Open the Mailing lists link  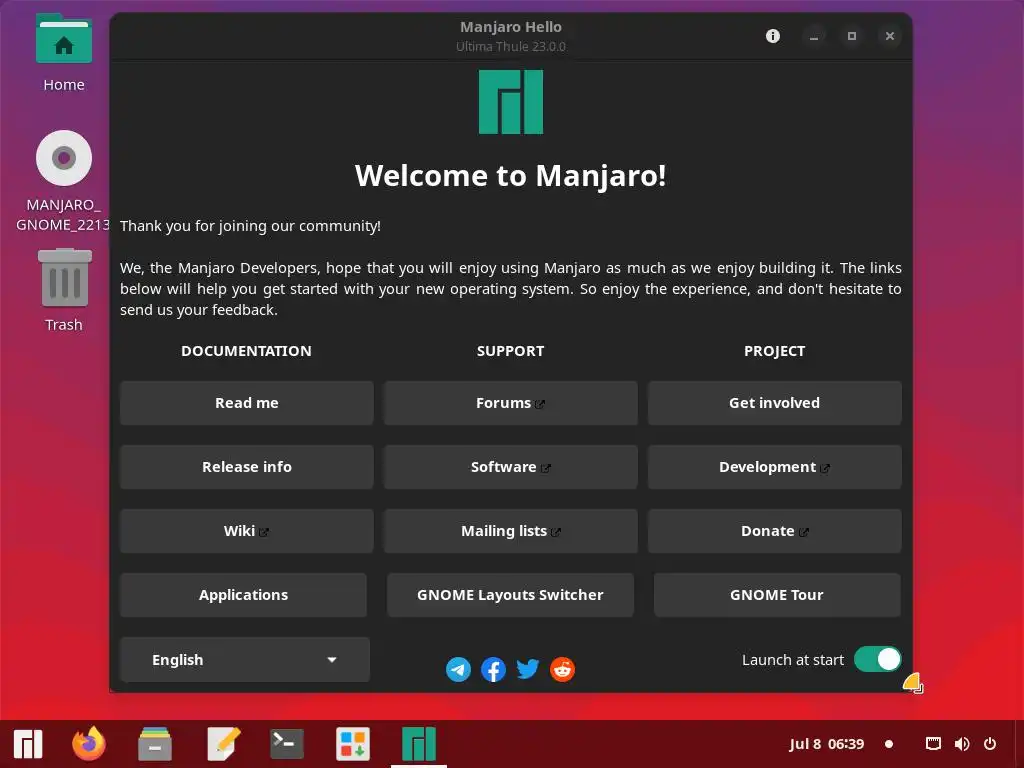tap(511, 531)
